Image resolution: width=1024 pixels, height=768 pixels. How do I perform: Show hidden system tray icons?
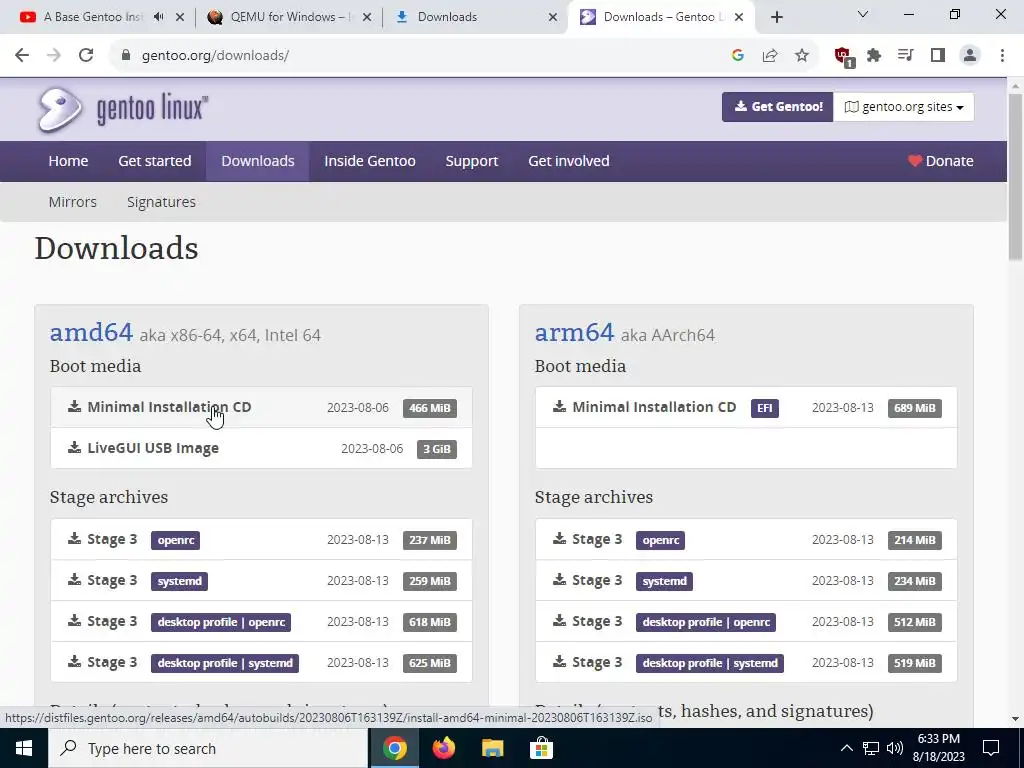coord(846,748)
